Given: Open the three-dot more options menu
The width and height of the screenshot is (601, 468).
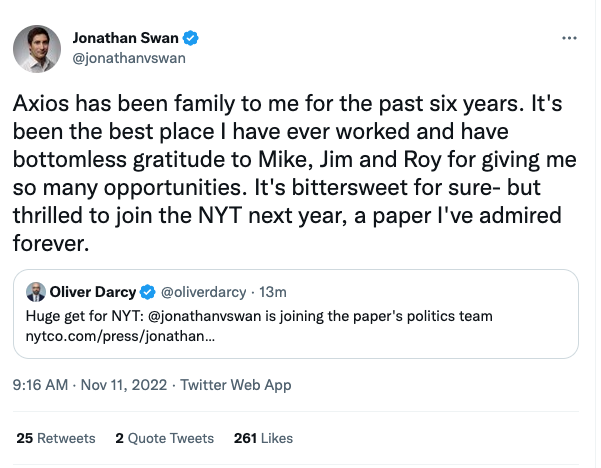Looking at the screenshot, I should click(x=569, y=38).
